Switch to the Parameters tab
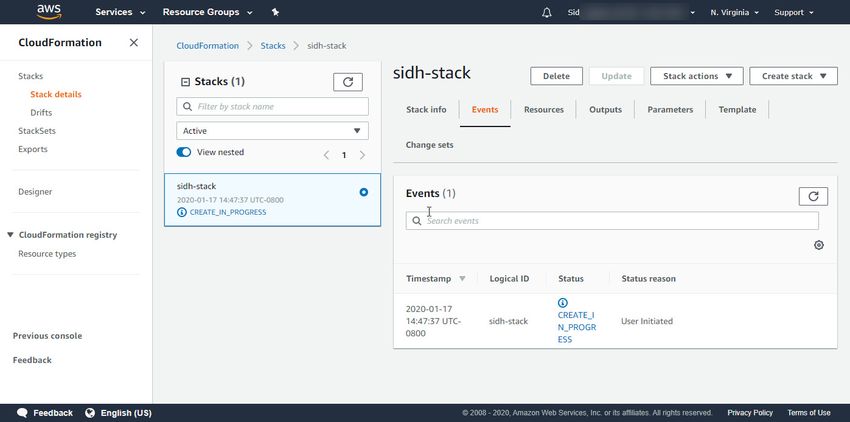Image resolution: width=850 pixels, height=422 pixels. (x=670, y=110)
